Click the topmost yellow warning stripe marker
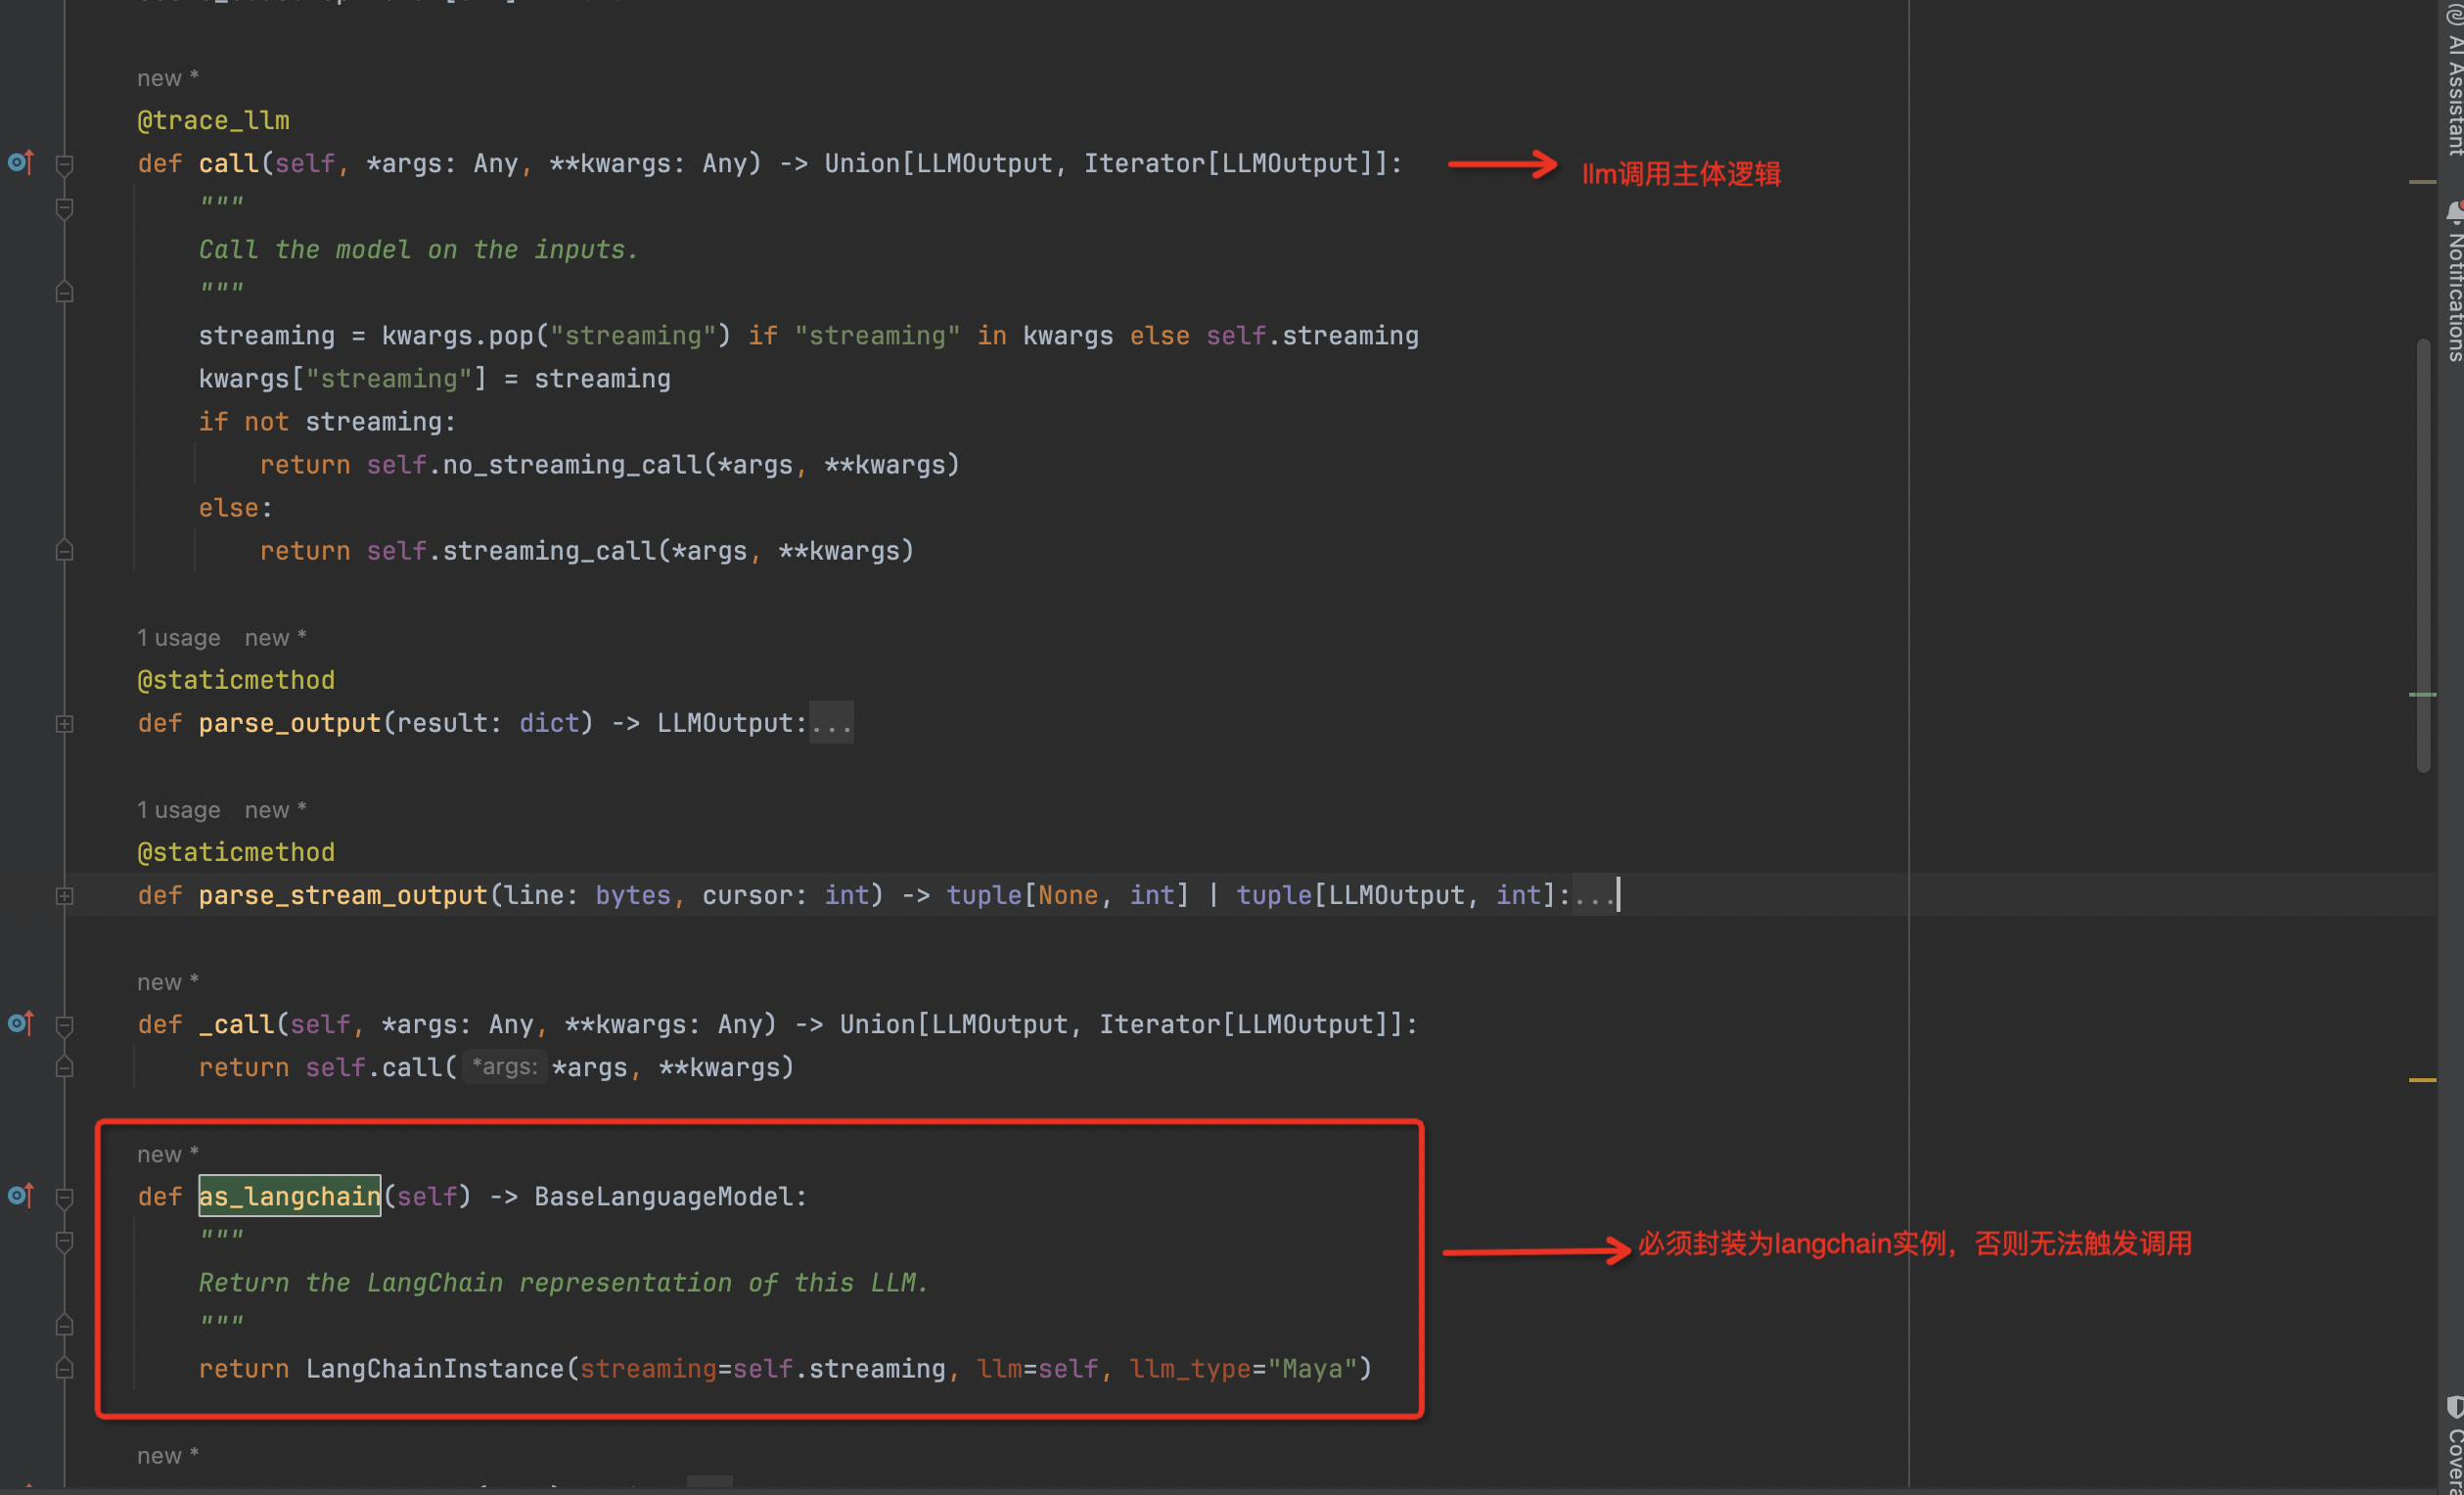This screenshot has height=1495, width=2464. point(2421,182)
